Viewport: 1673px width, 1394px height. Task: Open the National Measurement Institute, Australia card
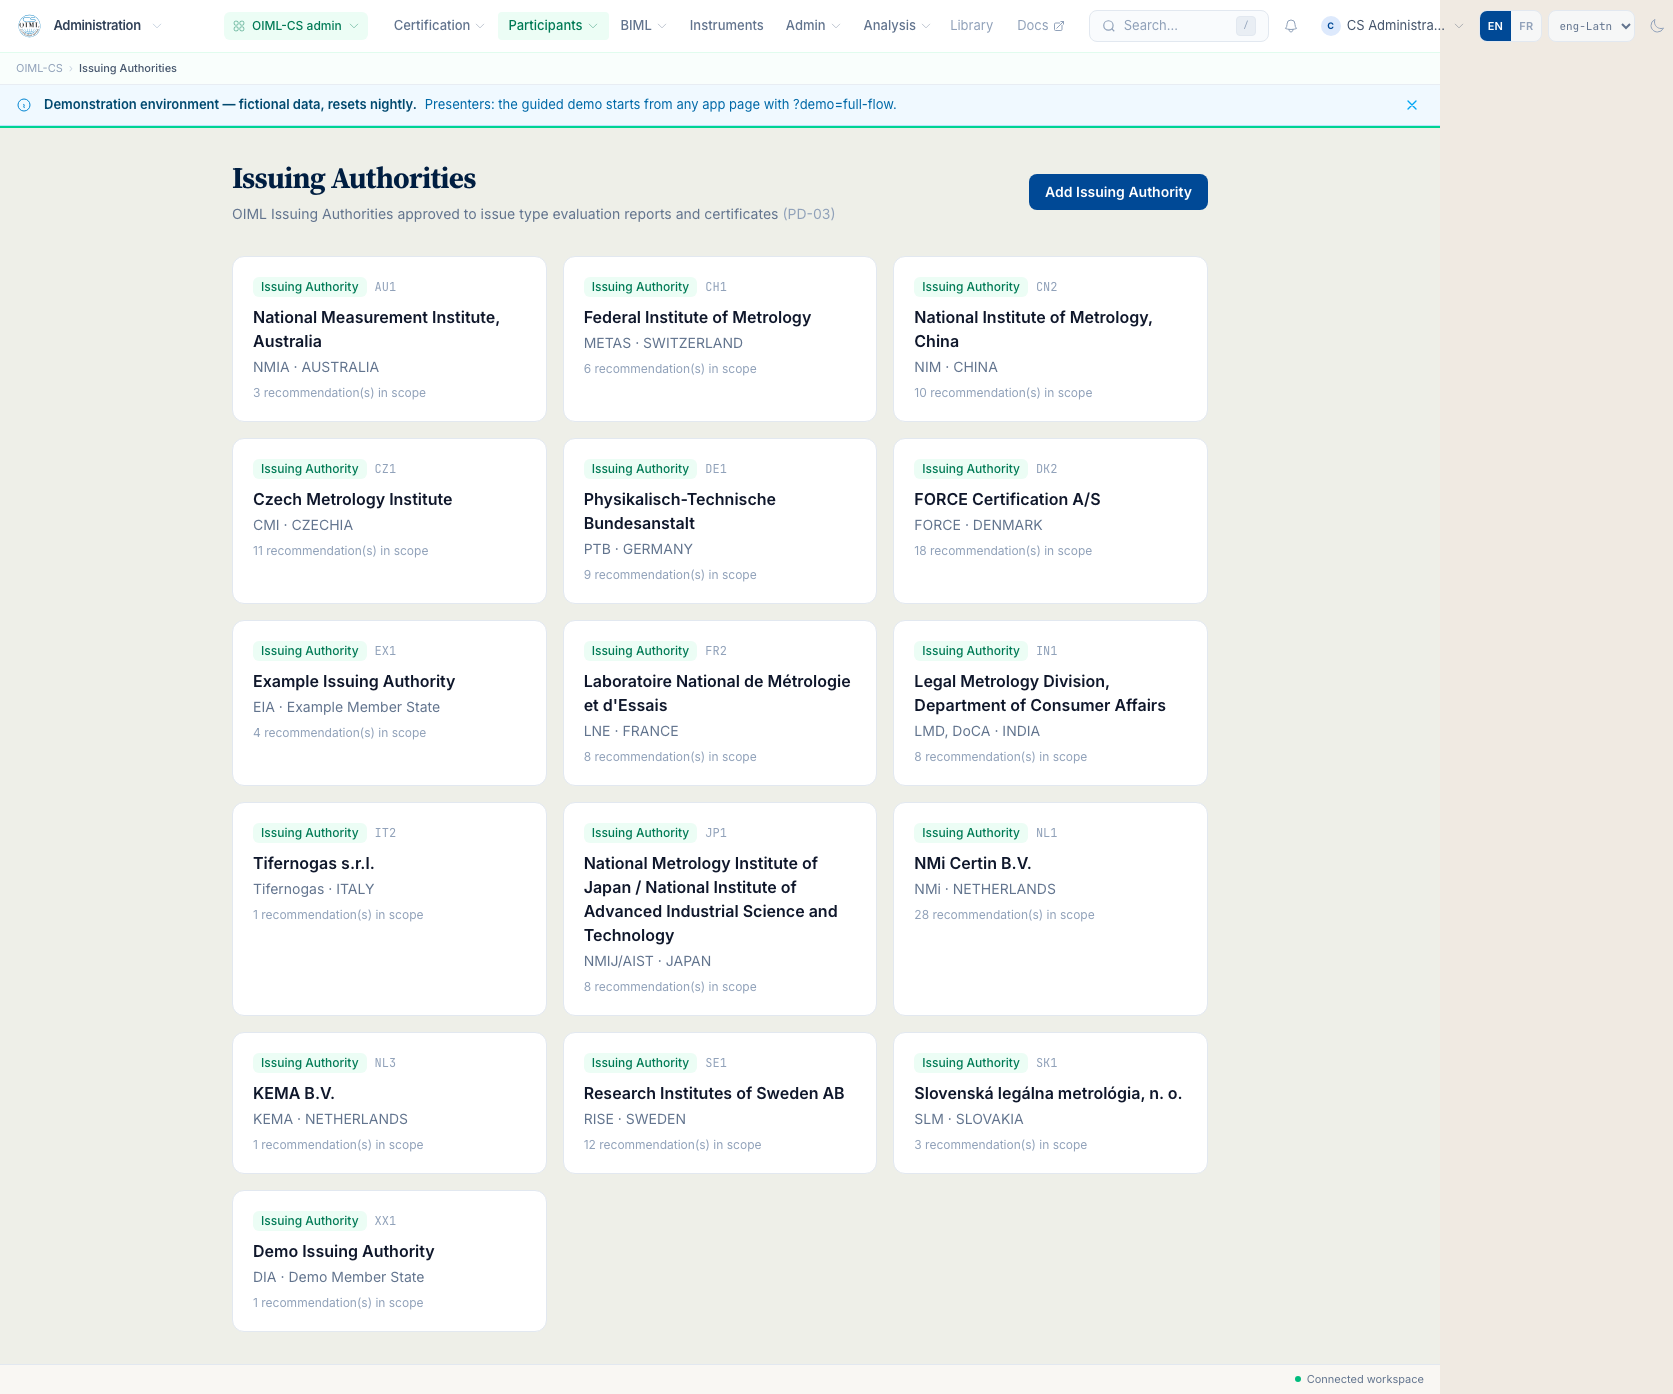pos(389,339)
